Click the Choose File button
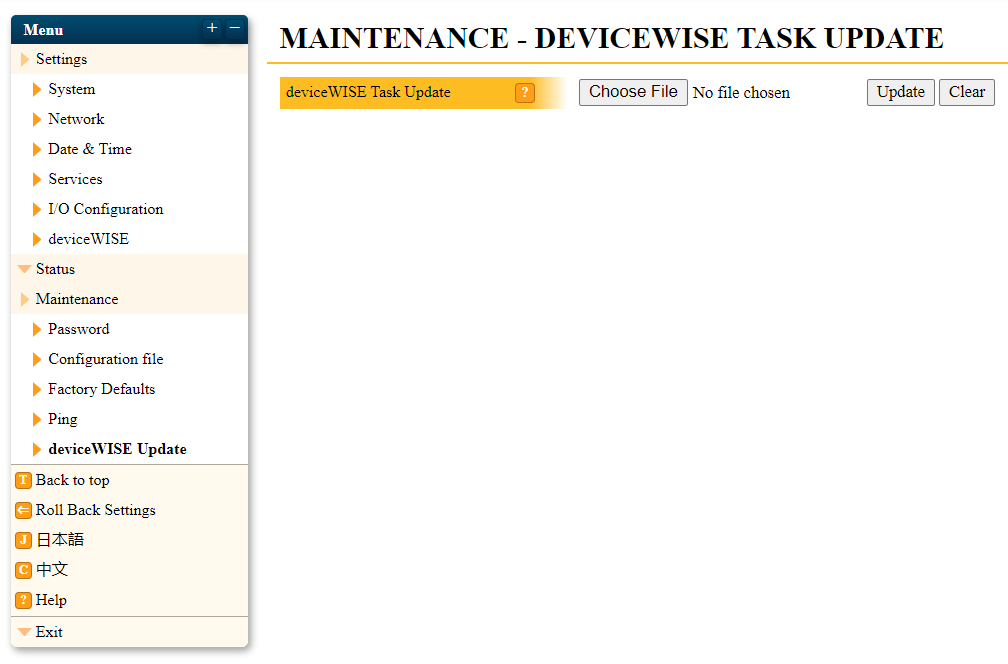This screenshot has height=664, width=1008. click(x=633, y=93)
